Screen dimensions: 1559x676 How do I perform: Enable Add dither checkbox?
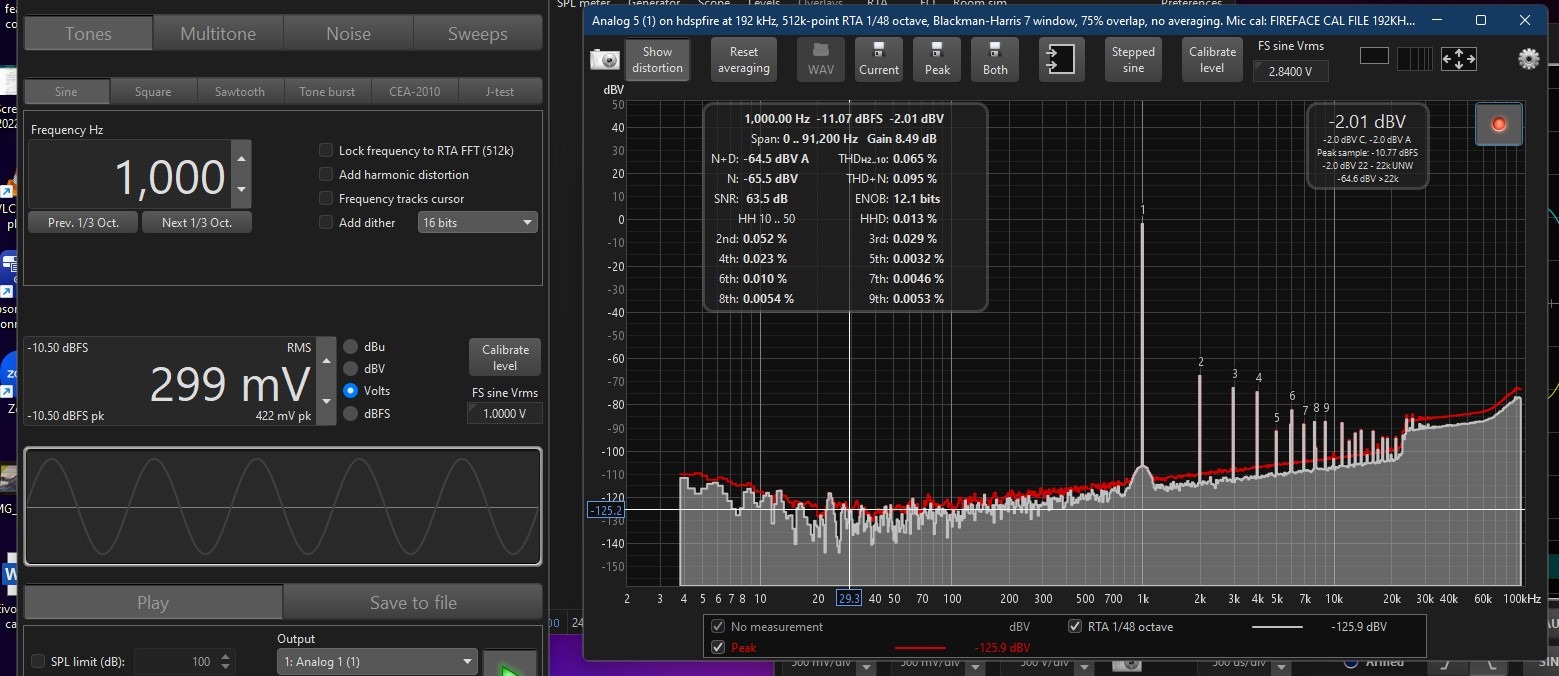(326, 222)
